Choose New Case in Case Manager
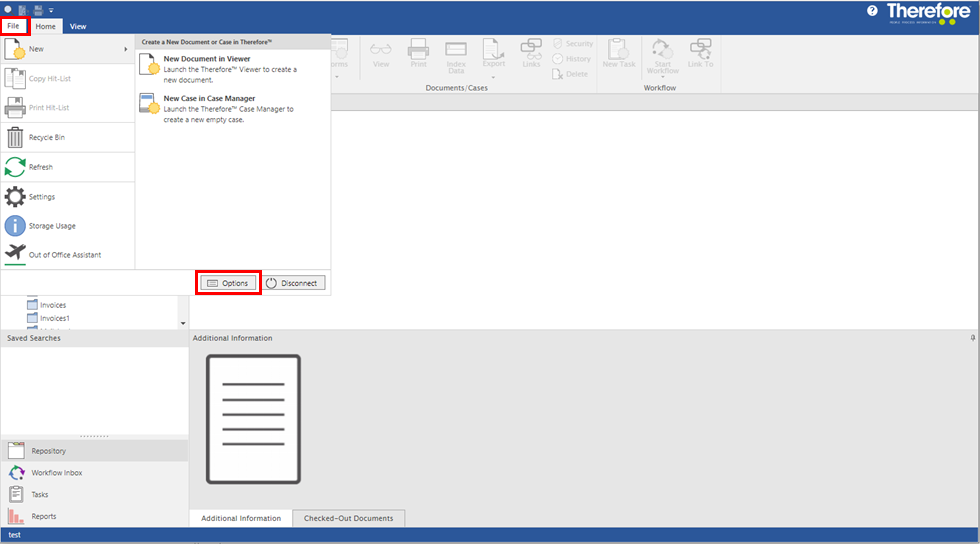The height and width of the screenshot is (544, 980). coord(209,99)
